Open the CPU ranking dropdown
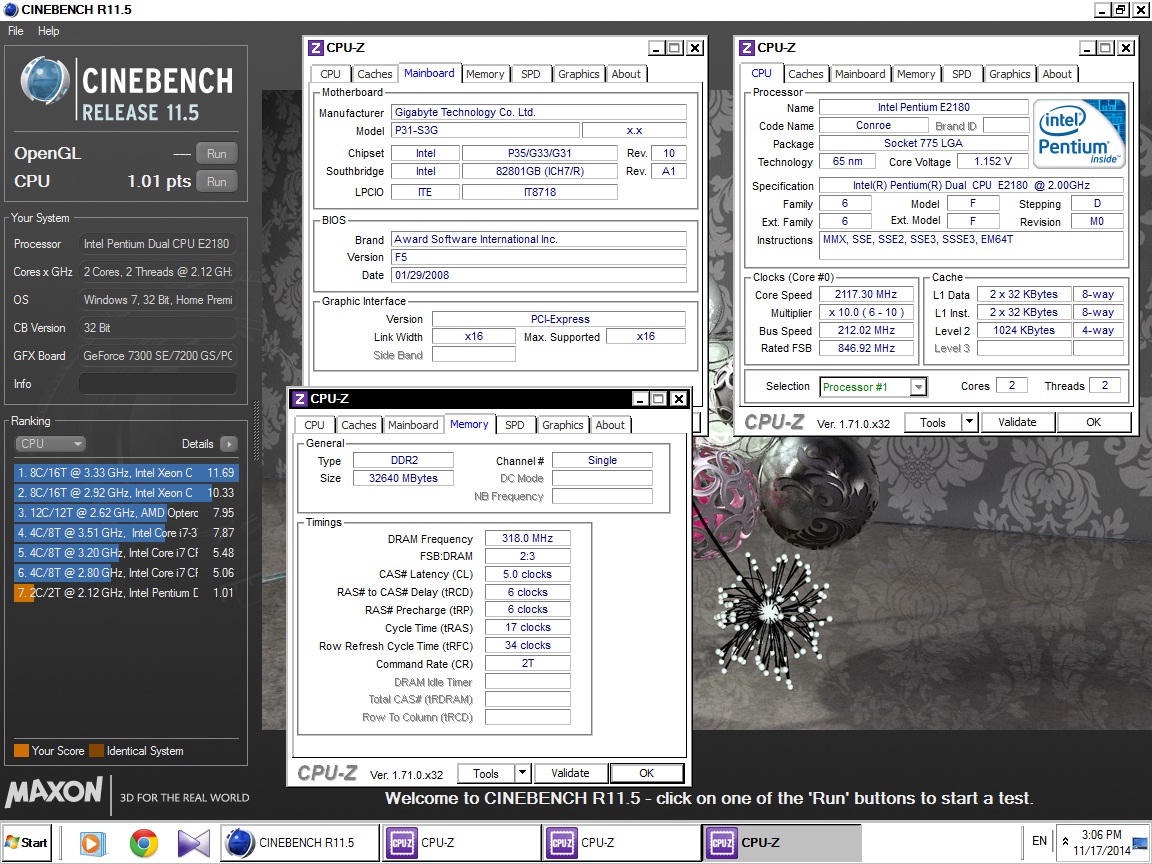The width and height of the screenshot is (1152, 864). [49, 444]
